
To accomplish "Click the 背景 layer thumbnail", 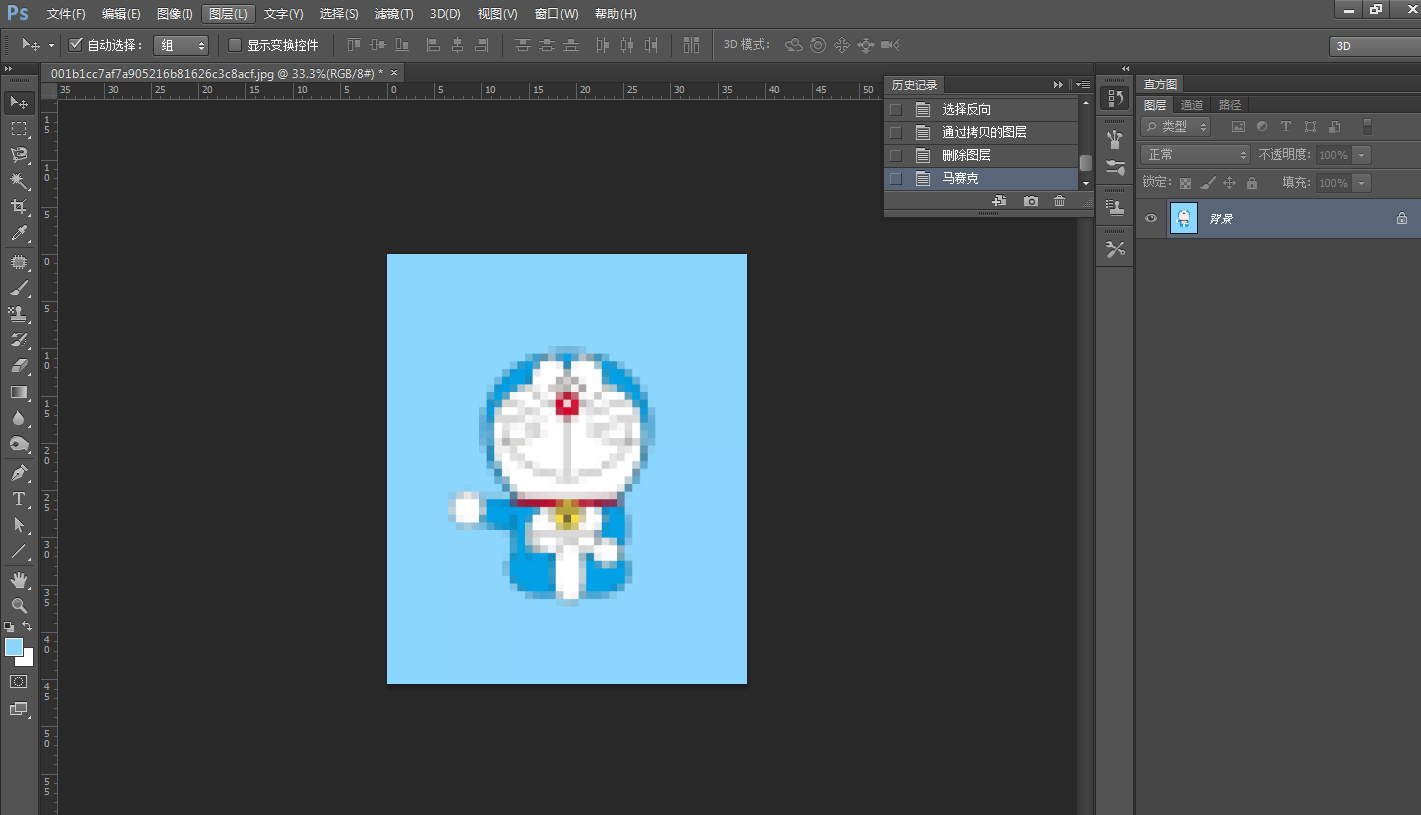I will coord(1184,218).
